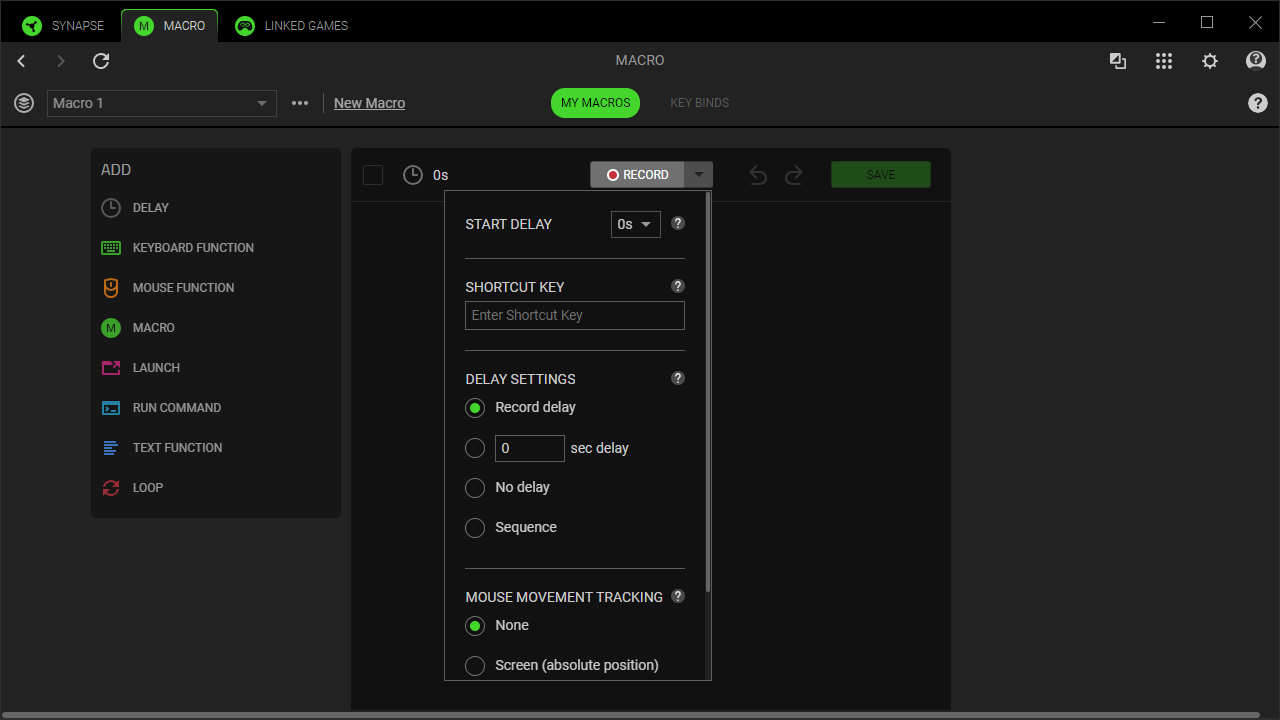Open the Start Delay 0s dropdown
Screen dimensions: 1280x720
(x=635, y=224)
